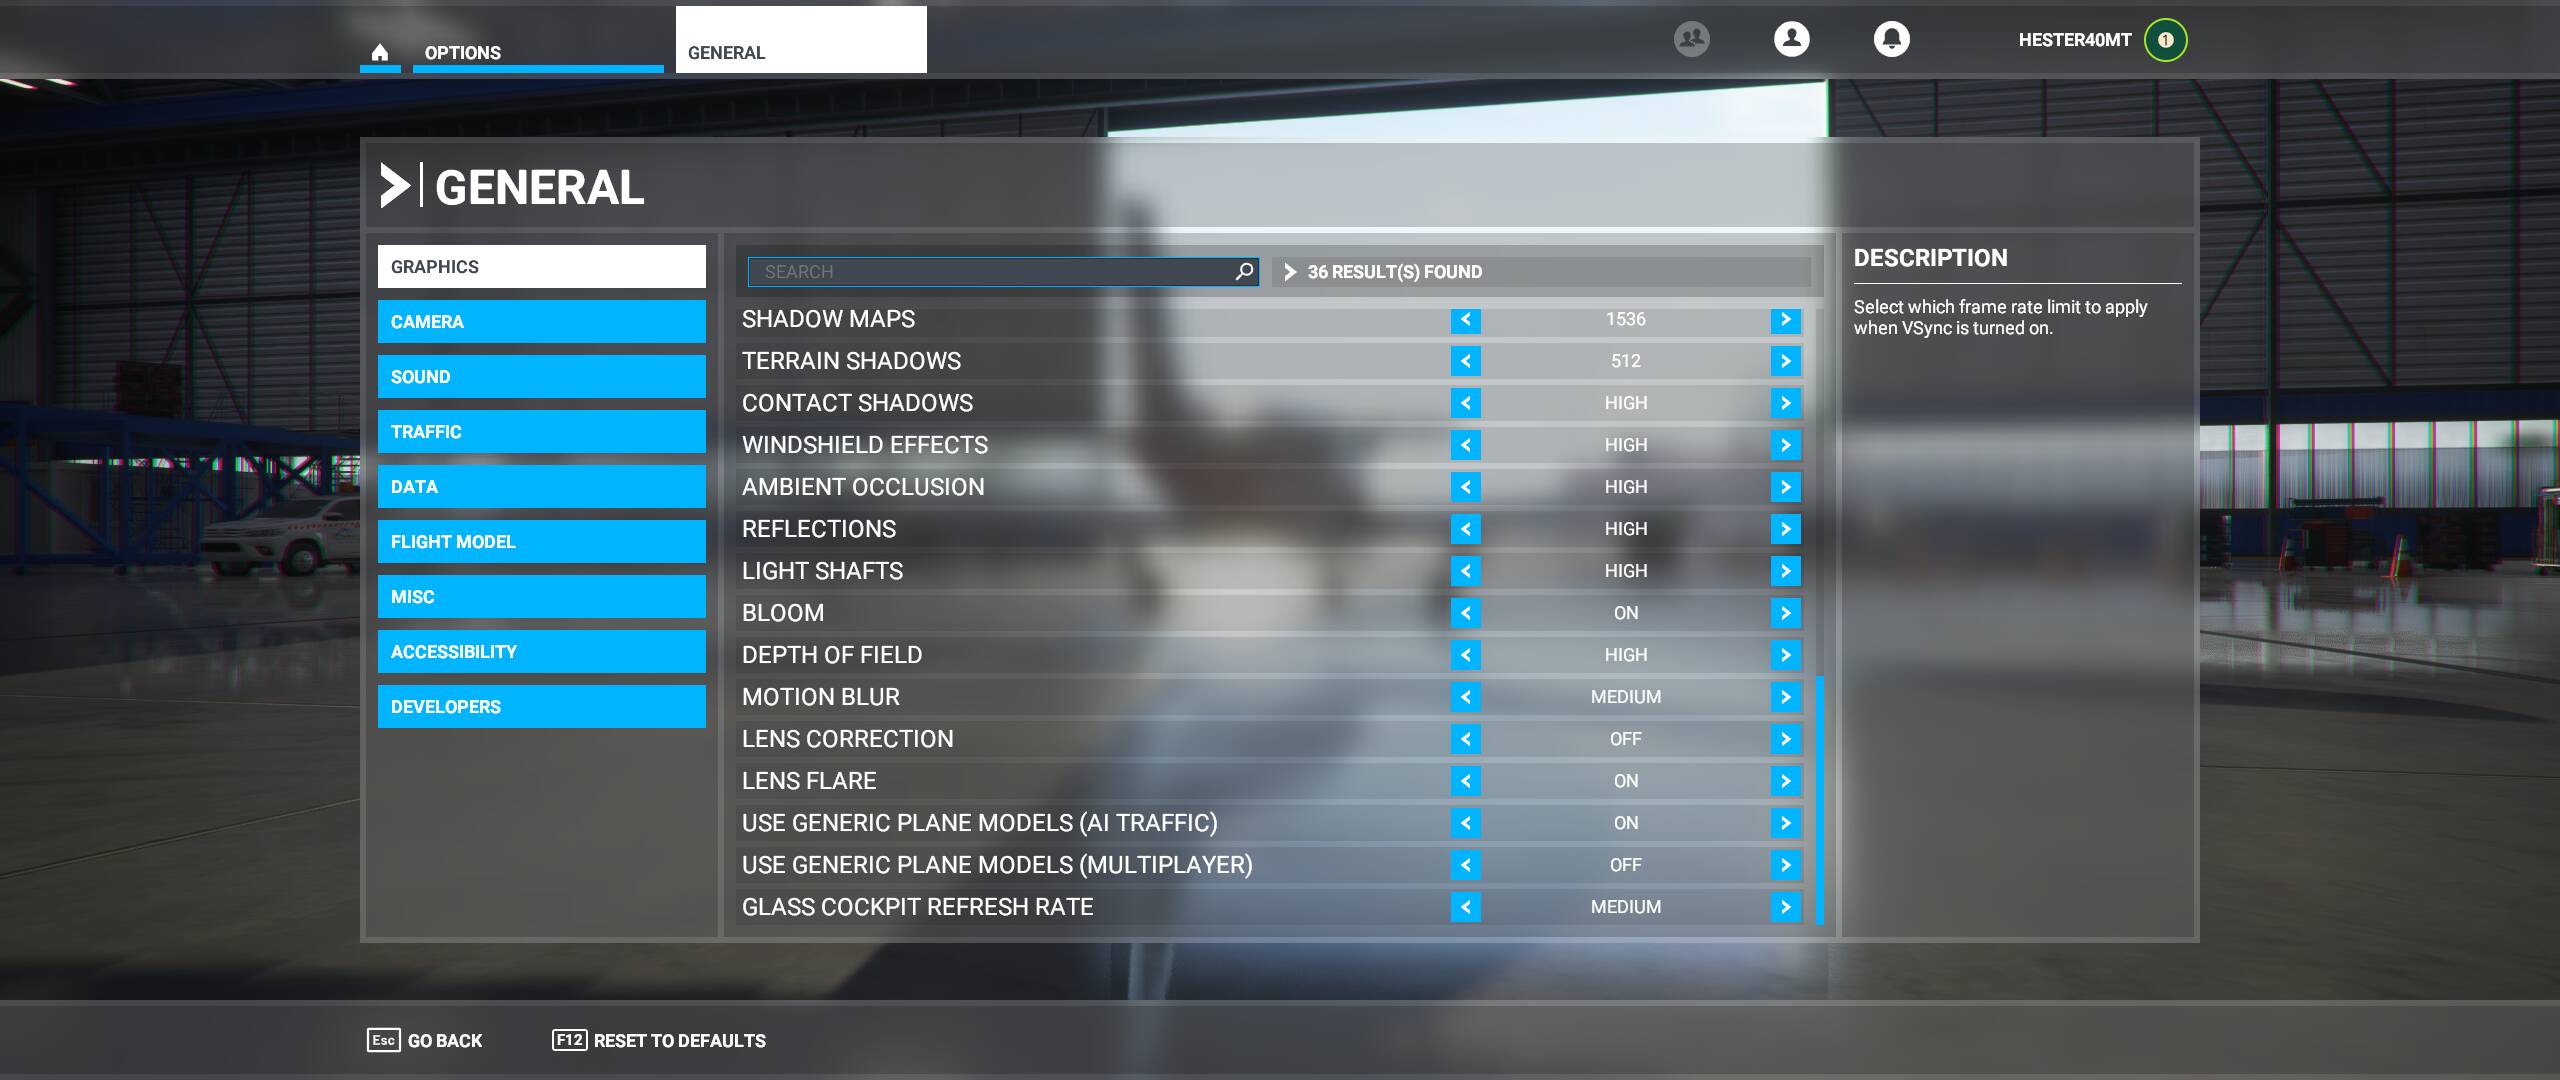Open the friends group icon
The image size is (2560, 1080).
coord(1691,39)
